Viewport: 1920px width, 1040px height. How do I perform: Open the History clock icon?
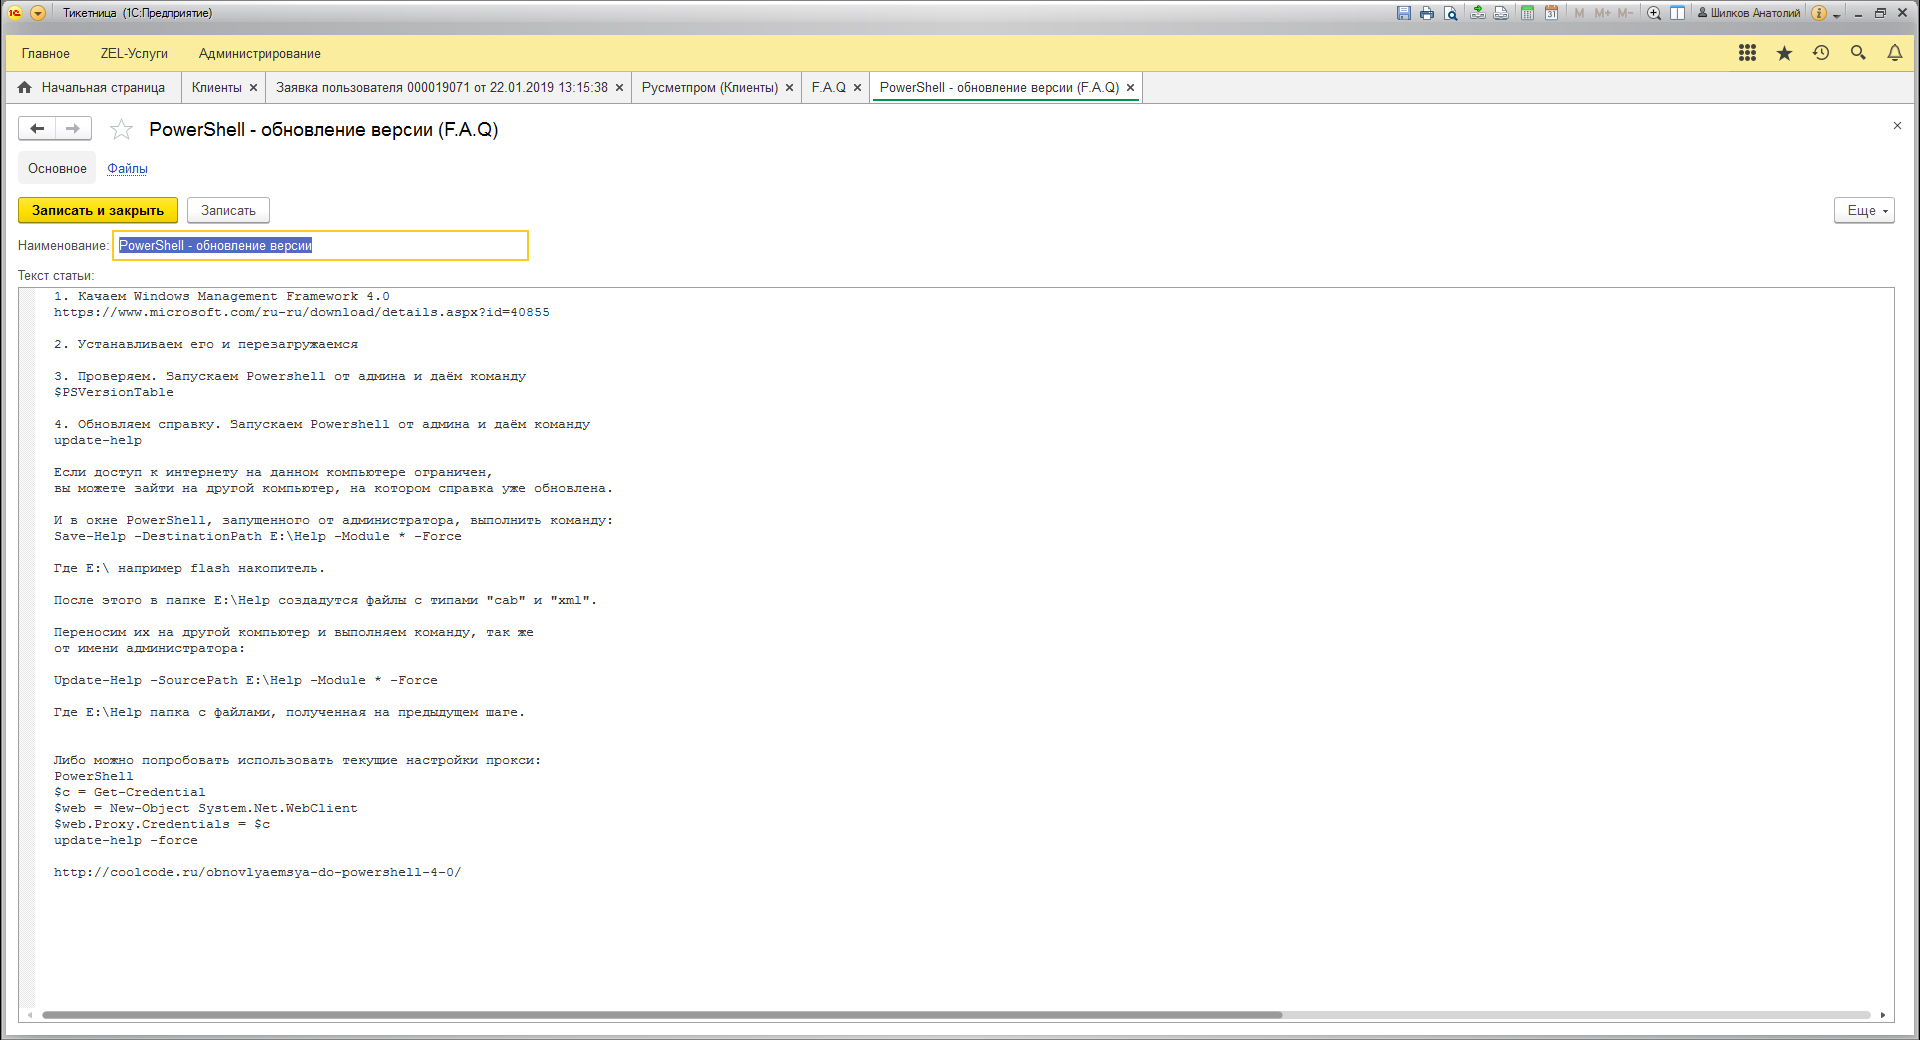pos(1821,53)
